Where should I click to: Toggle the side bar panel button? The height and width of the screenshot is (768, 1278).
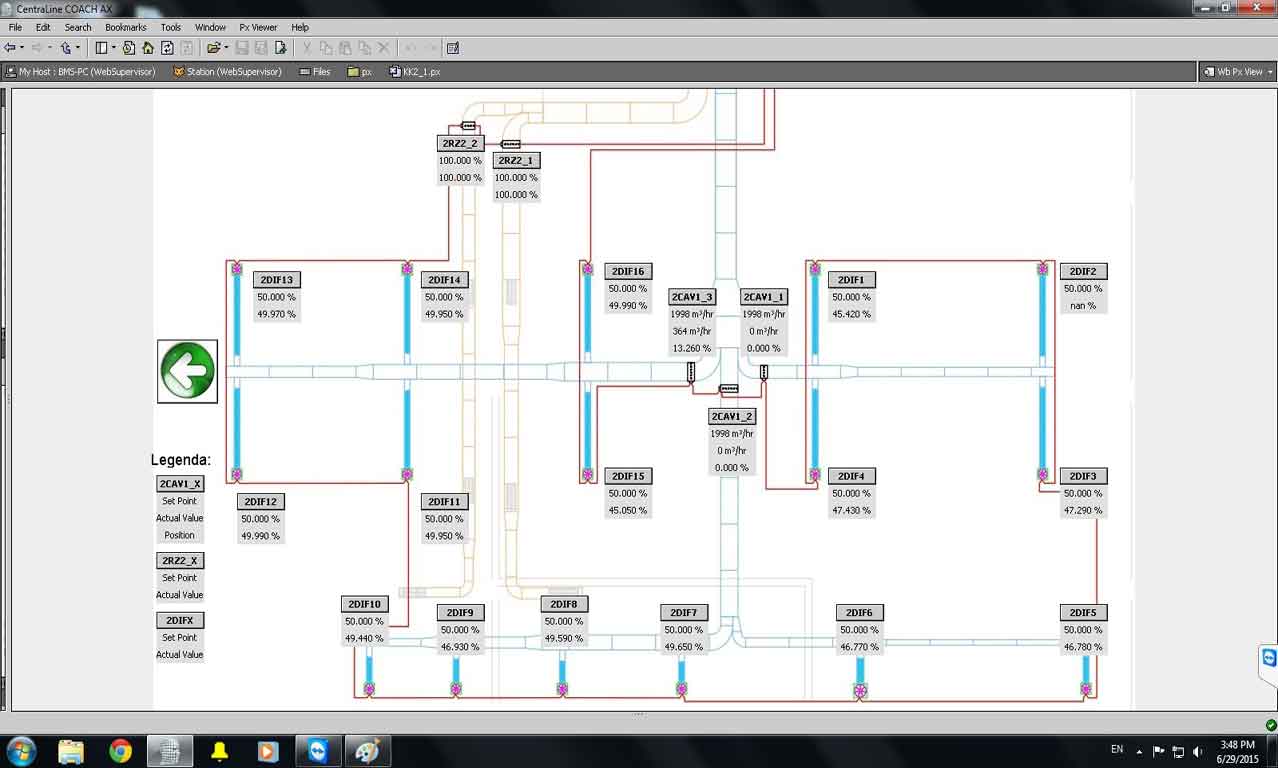point(101,47)
